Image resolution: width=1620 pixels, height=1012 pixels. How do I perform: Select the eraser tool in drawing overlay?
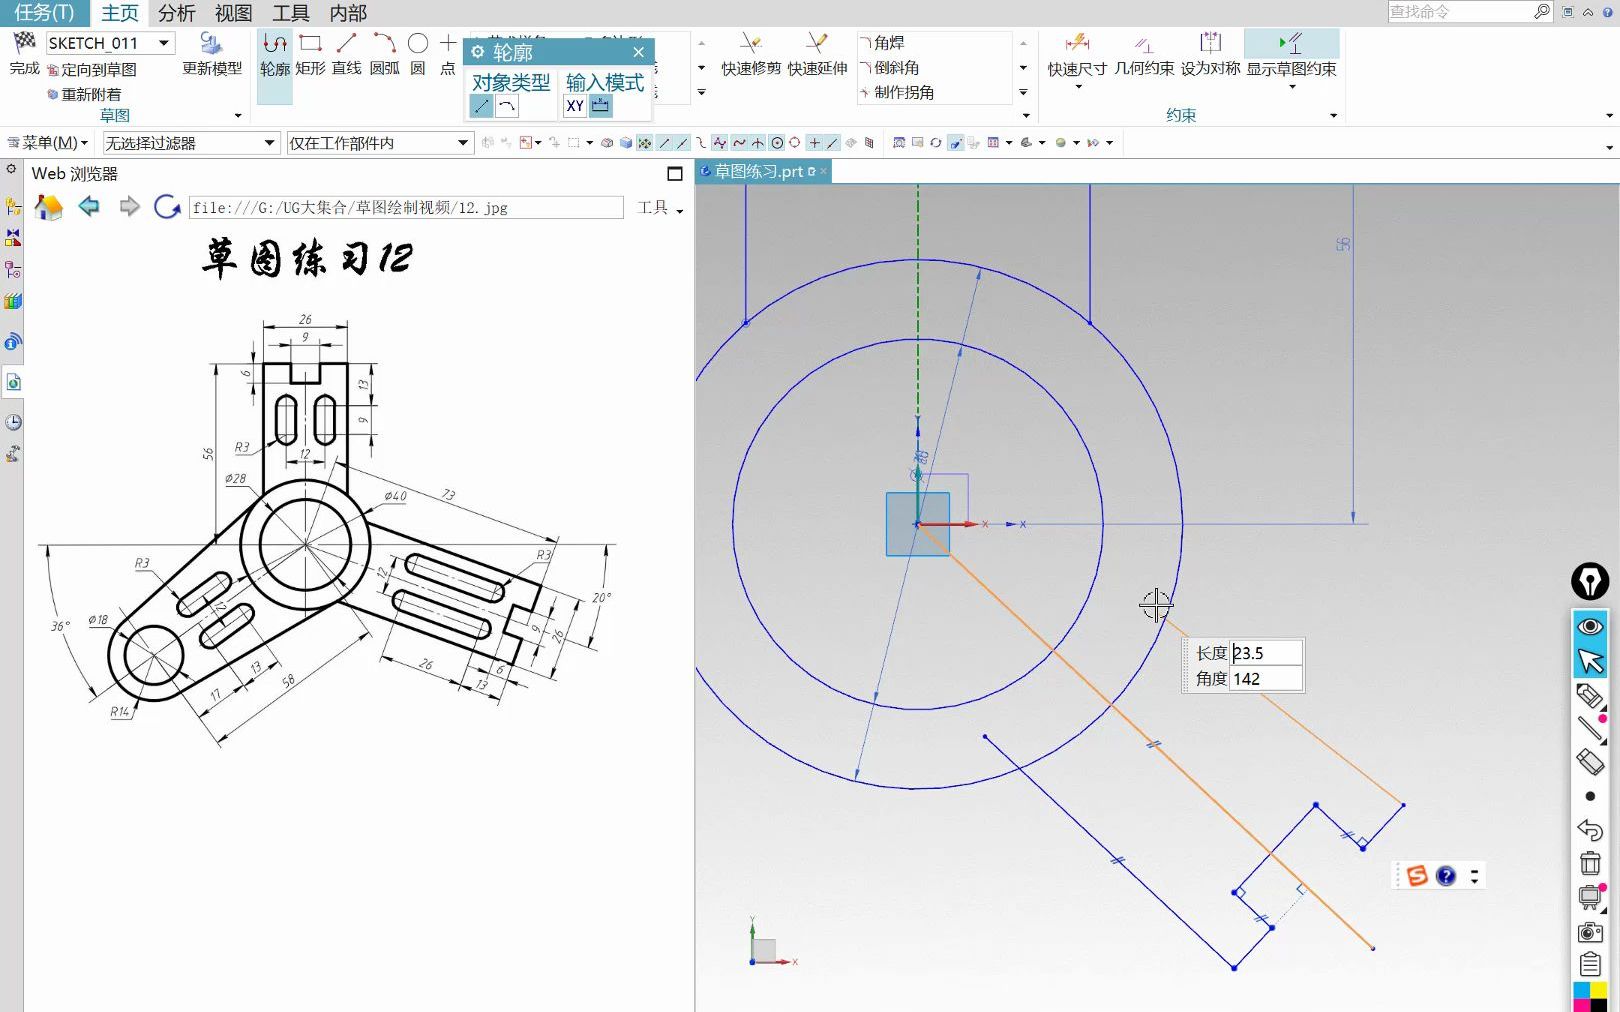pos(1590,762)
